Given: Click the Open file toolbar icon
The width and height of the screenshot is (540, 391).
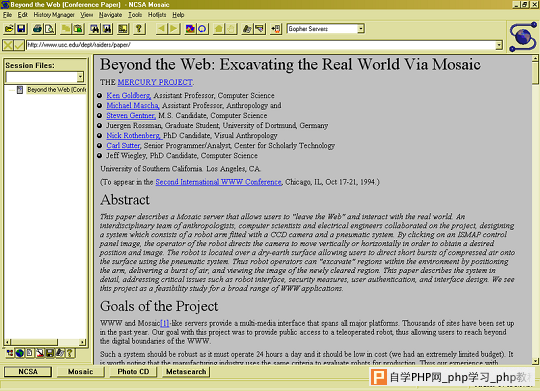Looking at the screenshot, I should coord(9,29).
